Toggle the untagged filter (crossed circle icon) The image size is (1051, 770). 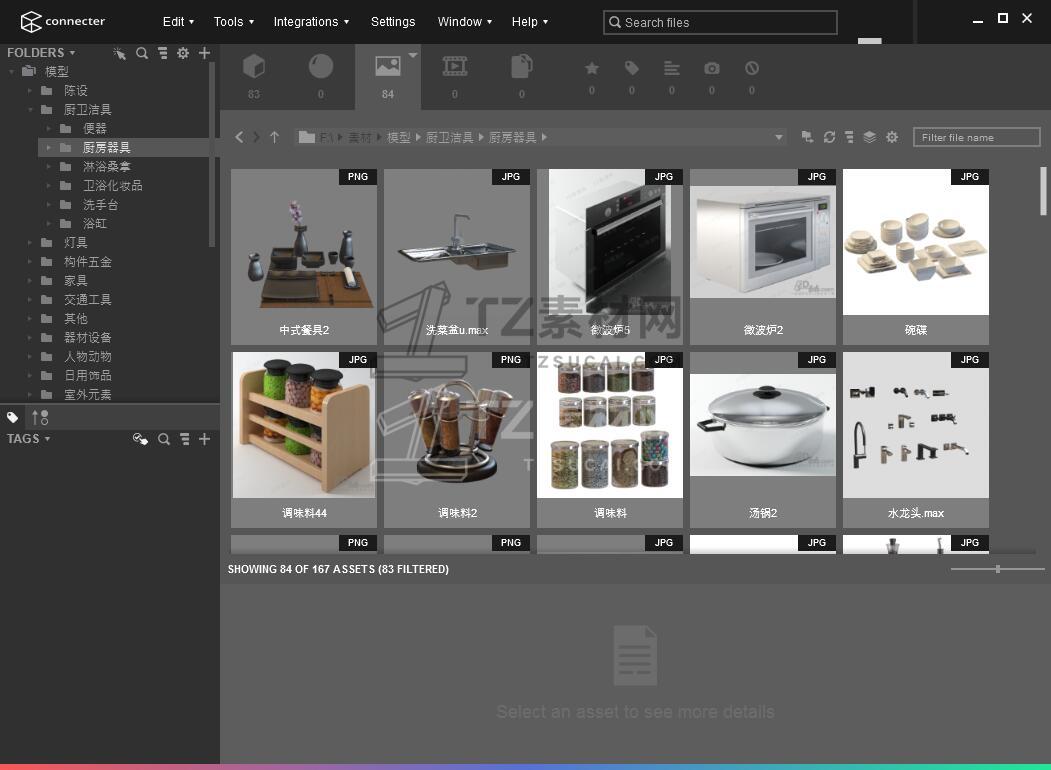pyautogui.click(x=752, y=69)
